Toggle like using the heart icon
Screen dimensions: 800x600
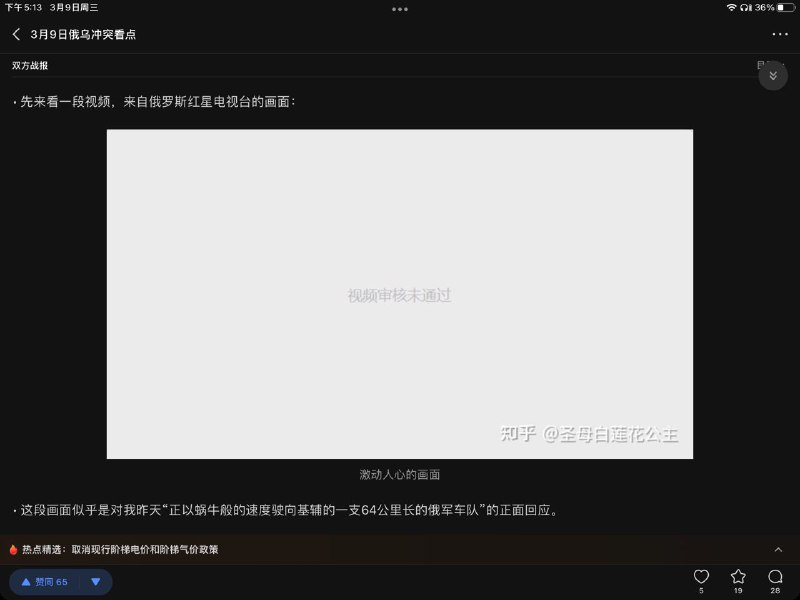[701, 578]
